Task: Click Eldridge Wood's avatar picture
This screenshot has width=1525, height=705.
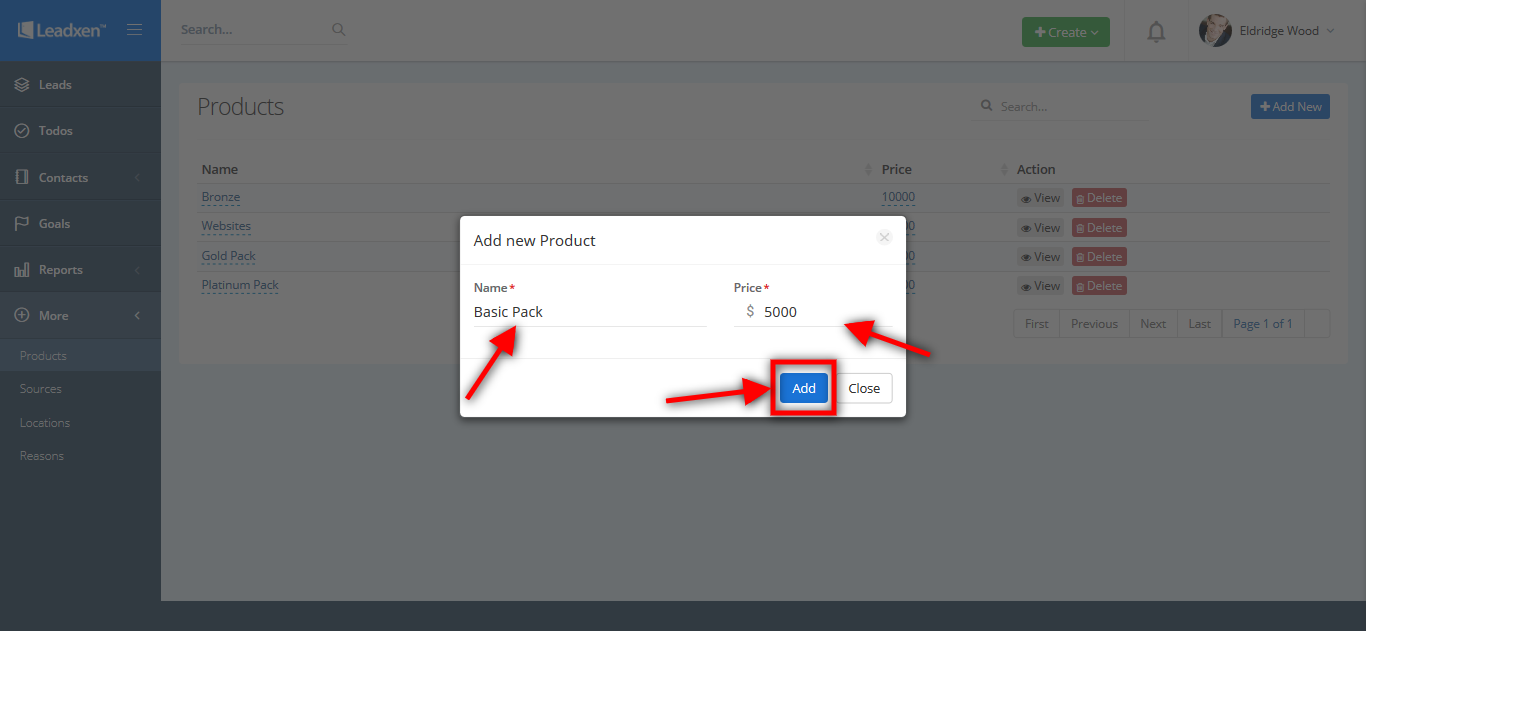Action: point(1215,31)
